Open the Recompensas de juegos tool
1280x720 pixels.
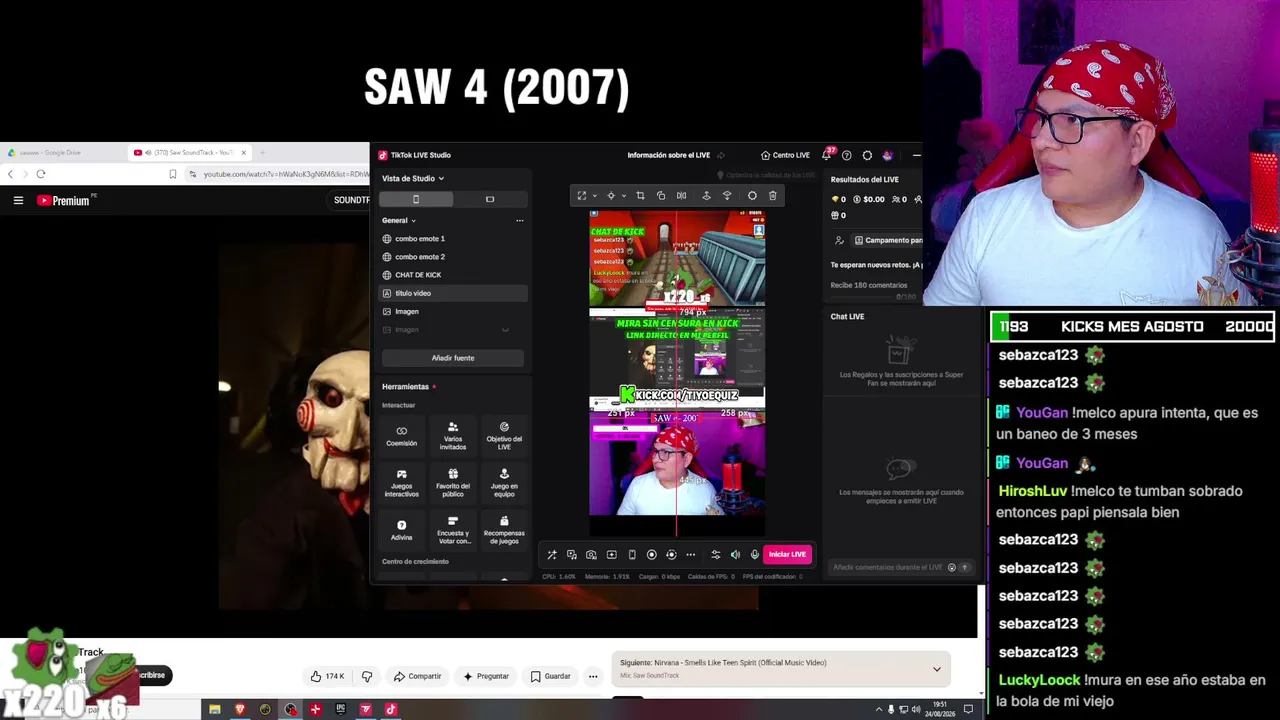pos(504,529)
